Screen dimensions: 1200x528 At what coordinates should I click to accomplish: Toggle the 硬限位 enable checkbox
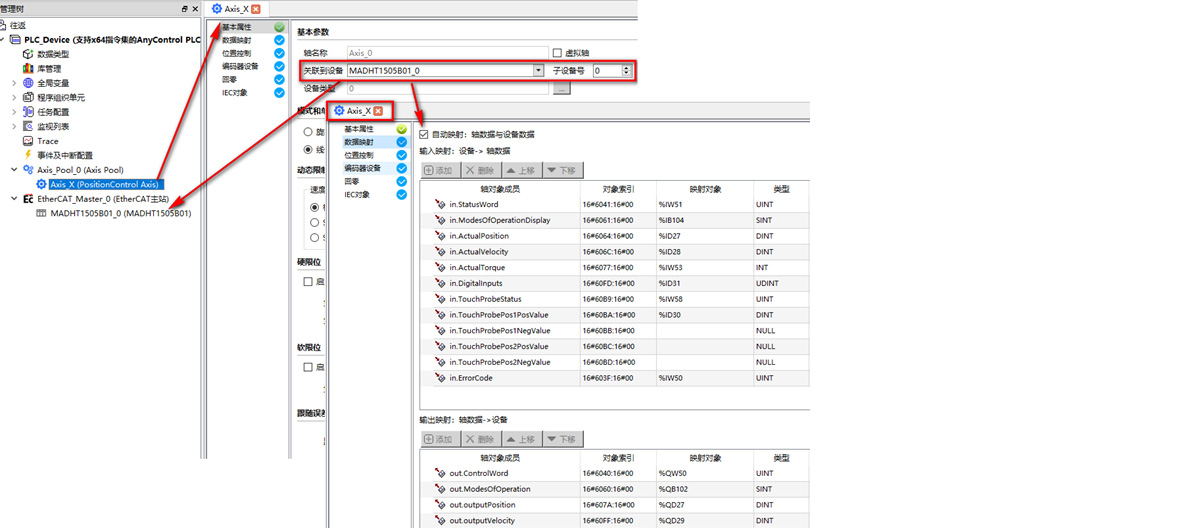tap(308, 282)
